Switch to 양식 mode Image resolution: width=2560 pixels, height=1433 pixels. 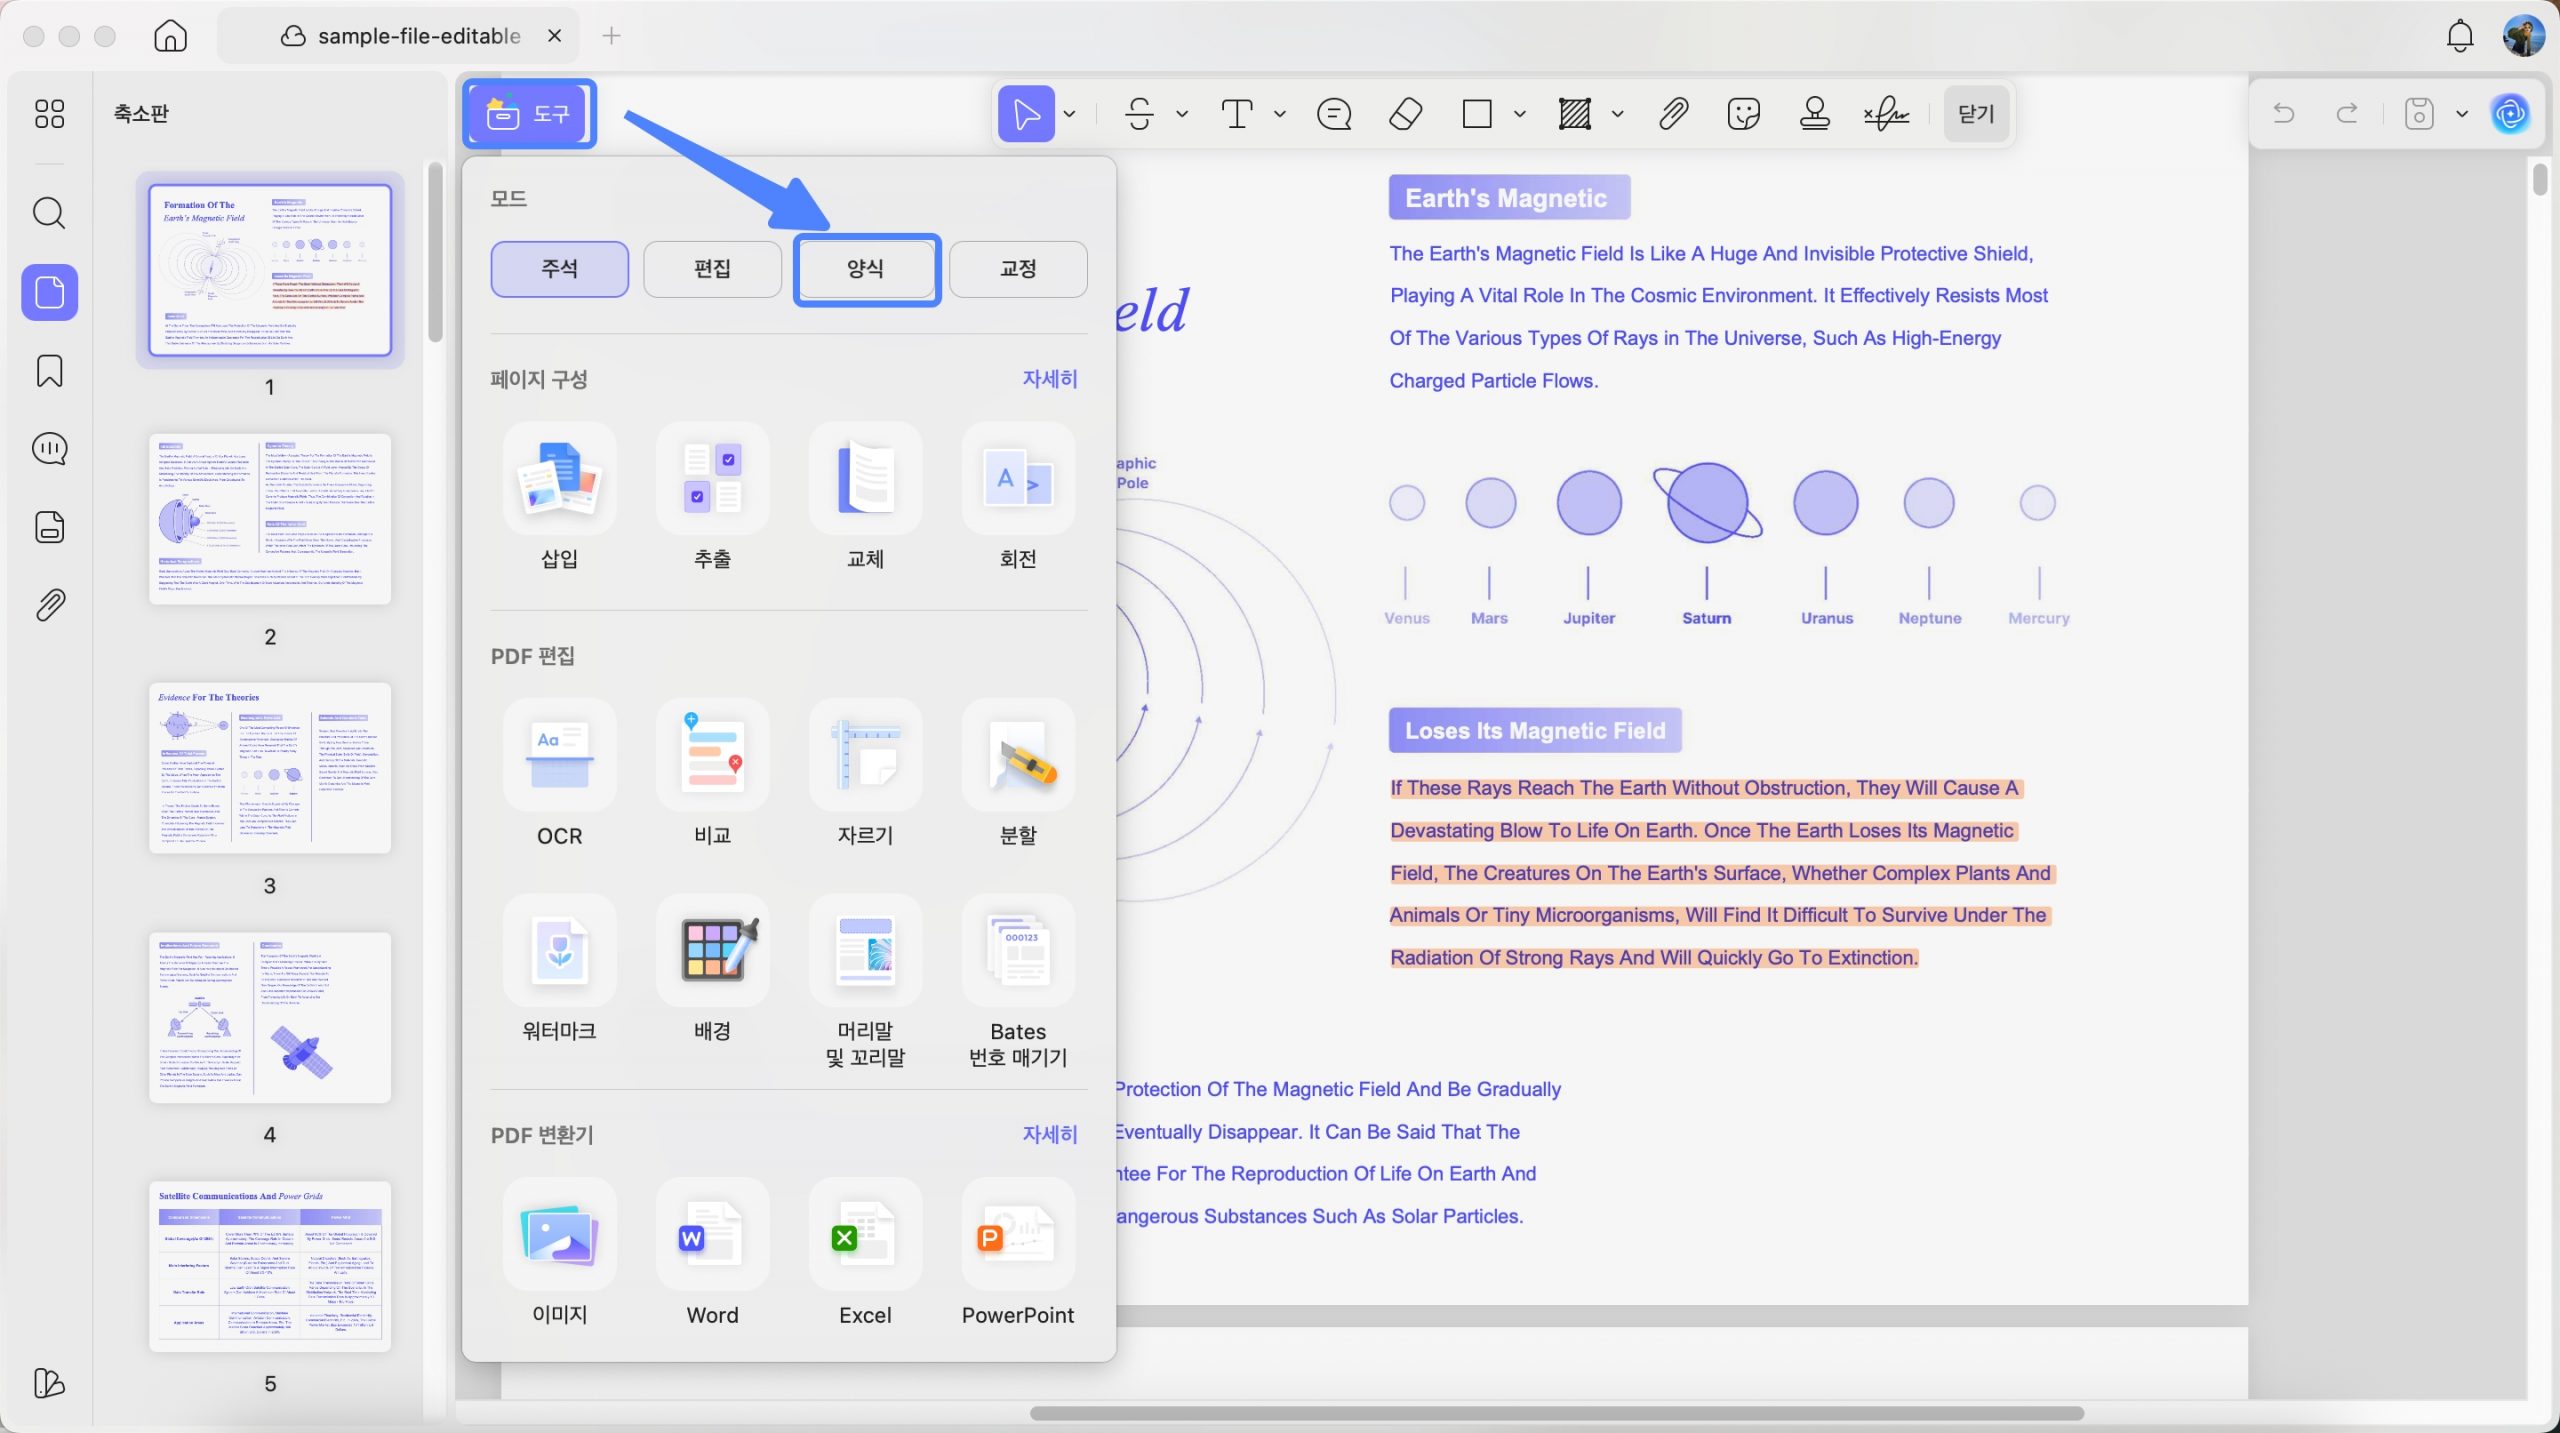click(866, 269)
